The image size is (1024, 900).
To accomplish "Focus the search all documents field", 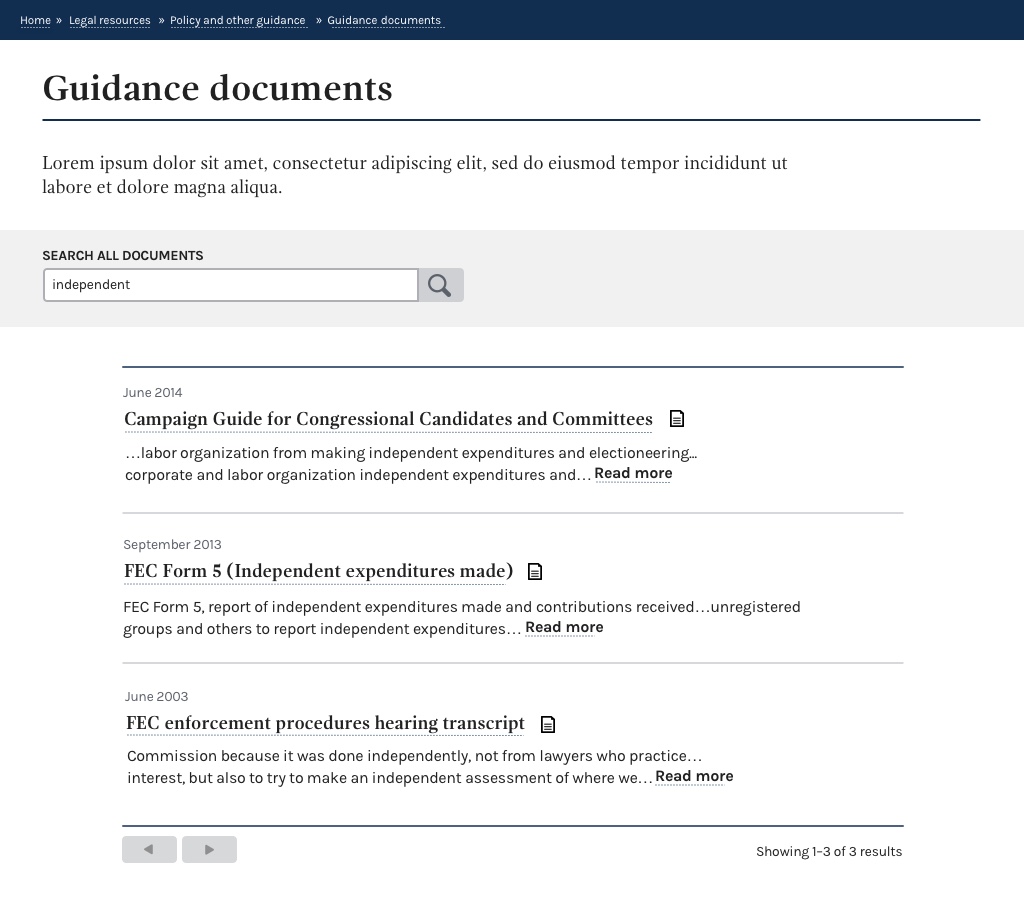I will (x=231, y=285).
